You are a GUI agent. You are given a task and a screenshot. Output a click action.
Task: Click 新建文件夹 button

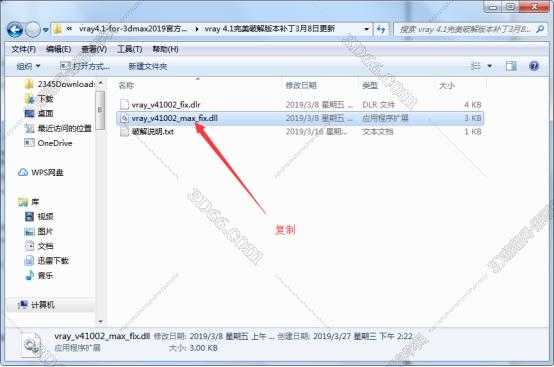point(148,66)
